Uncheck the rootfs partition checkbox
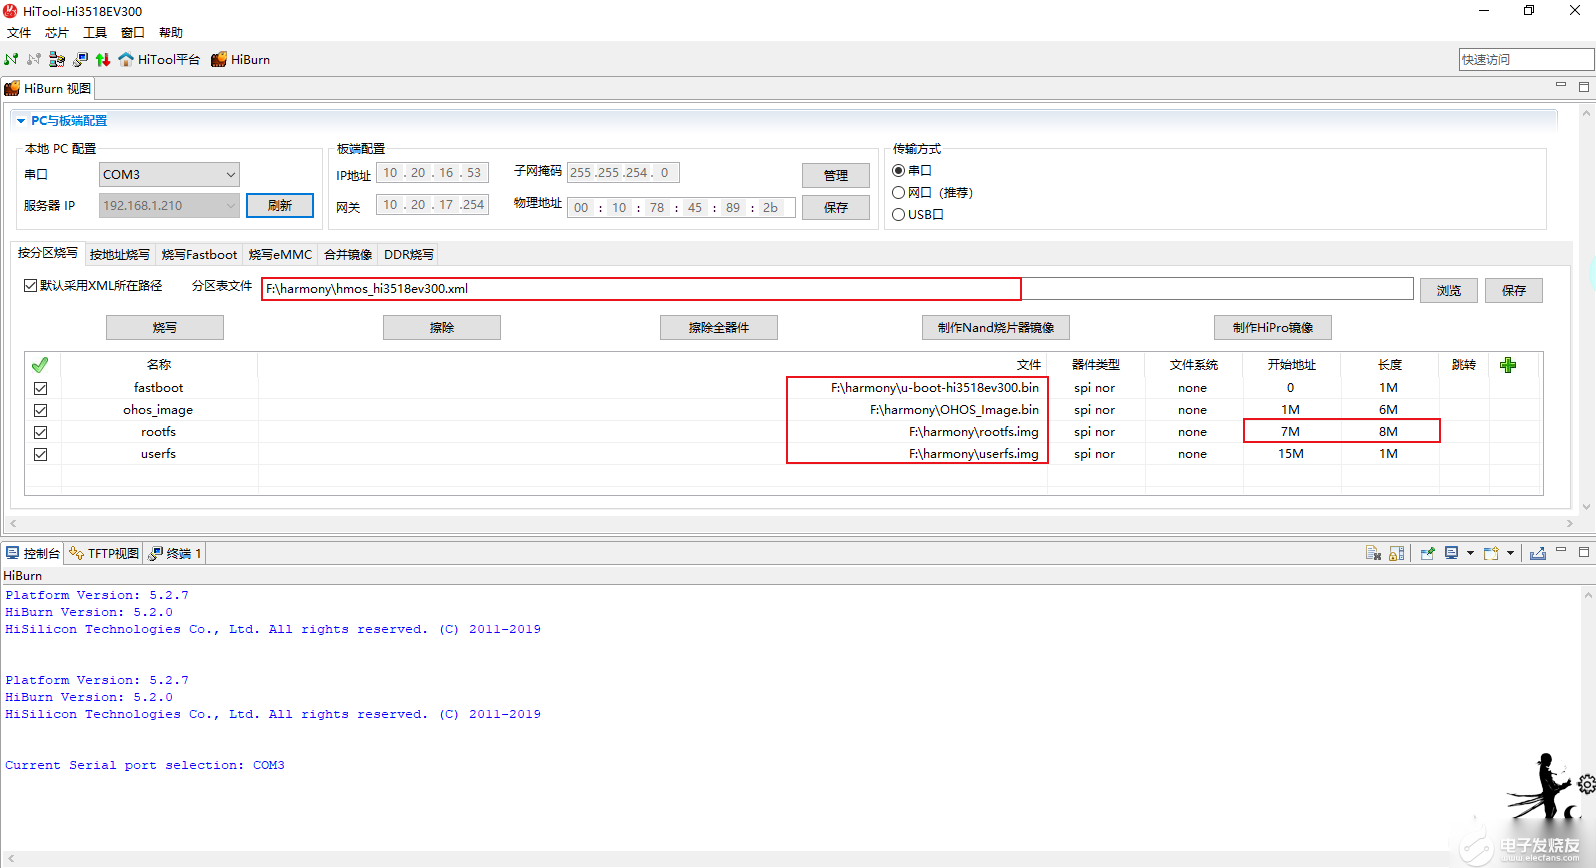1596x868 pixels. 41,432
